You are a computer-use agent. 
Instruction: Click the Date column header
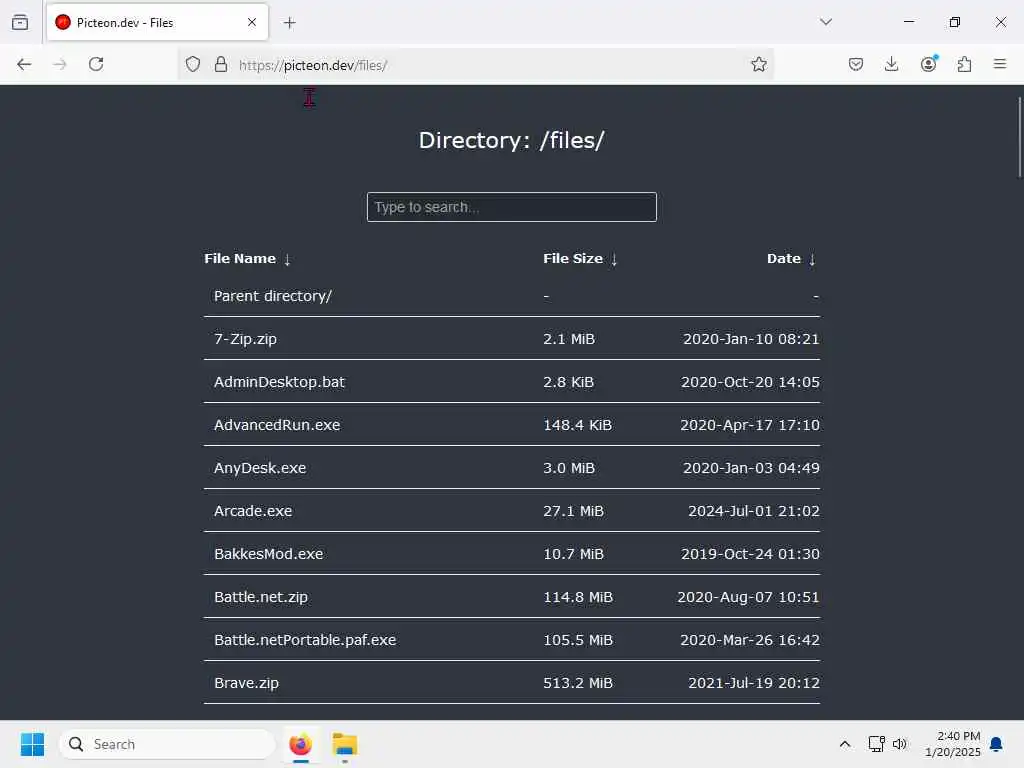[784, 259]
